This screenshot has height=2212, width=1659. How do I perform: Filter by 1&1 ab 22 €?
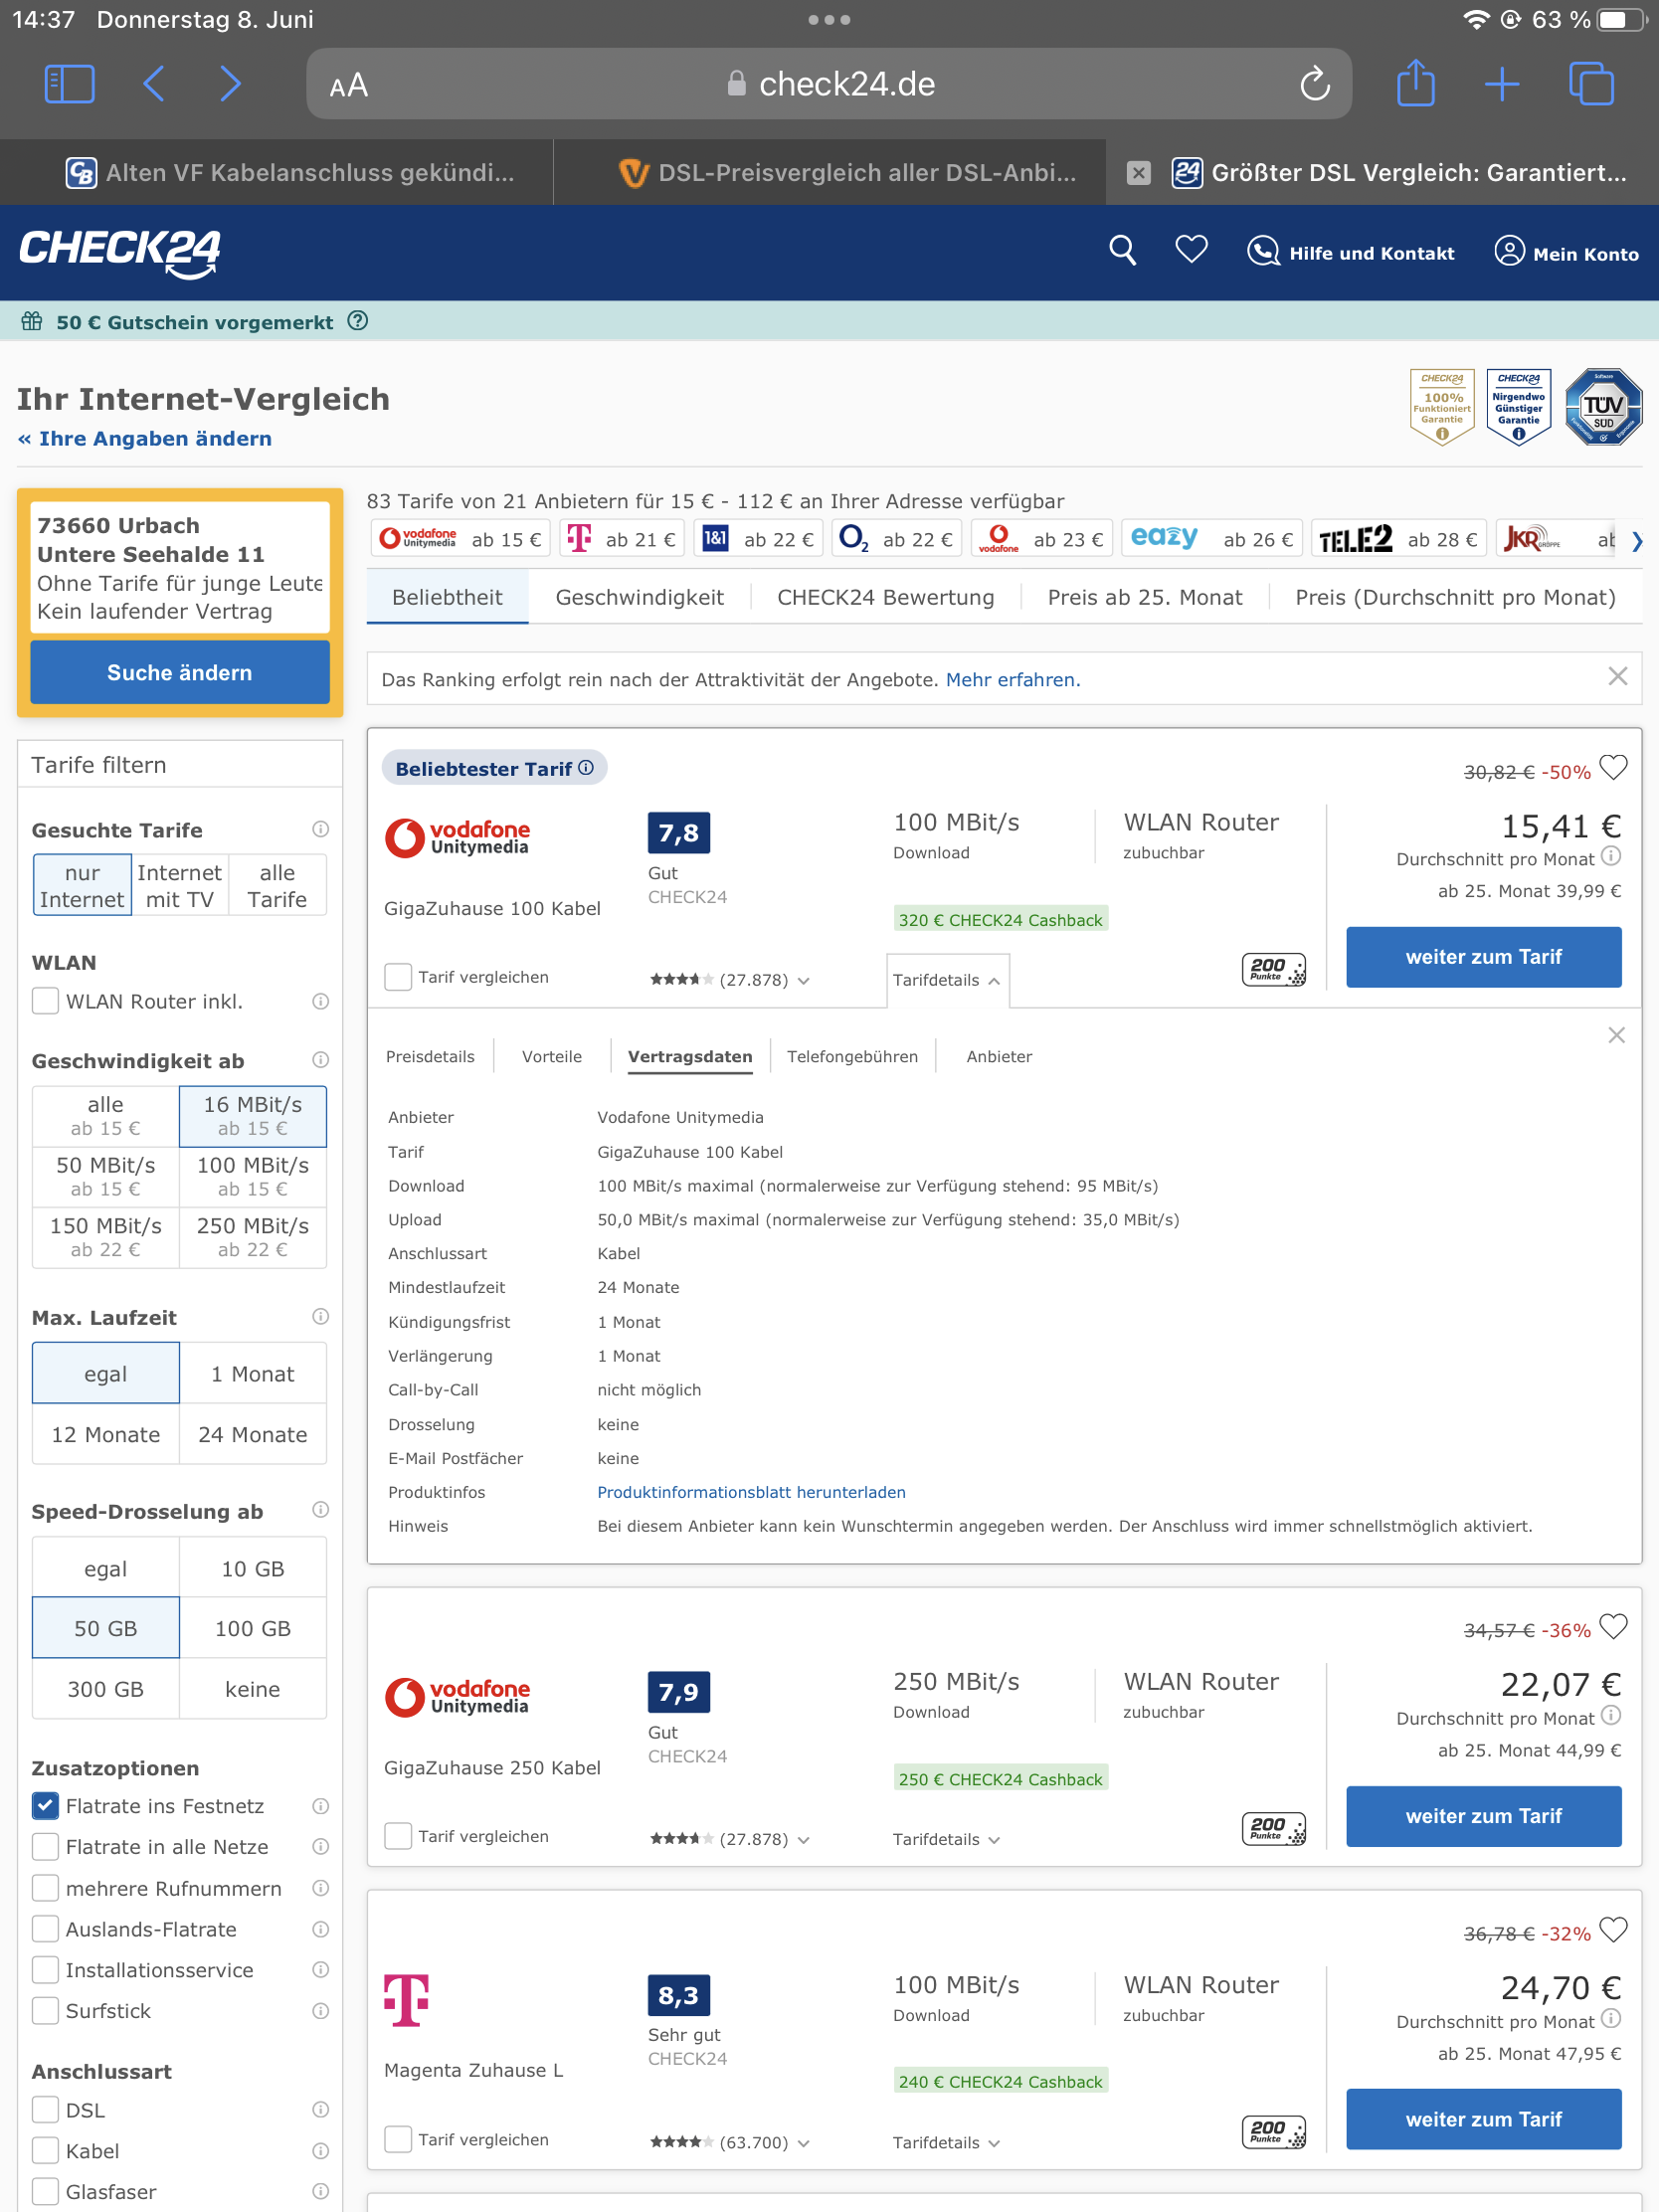759,539
